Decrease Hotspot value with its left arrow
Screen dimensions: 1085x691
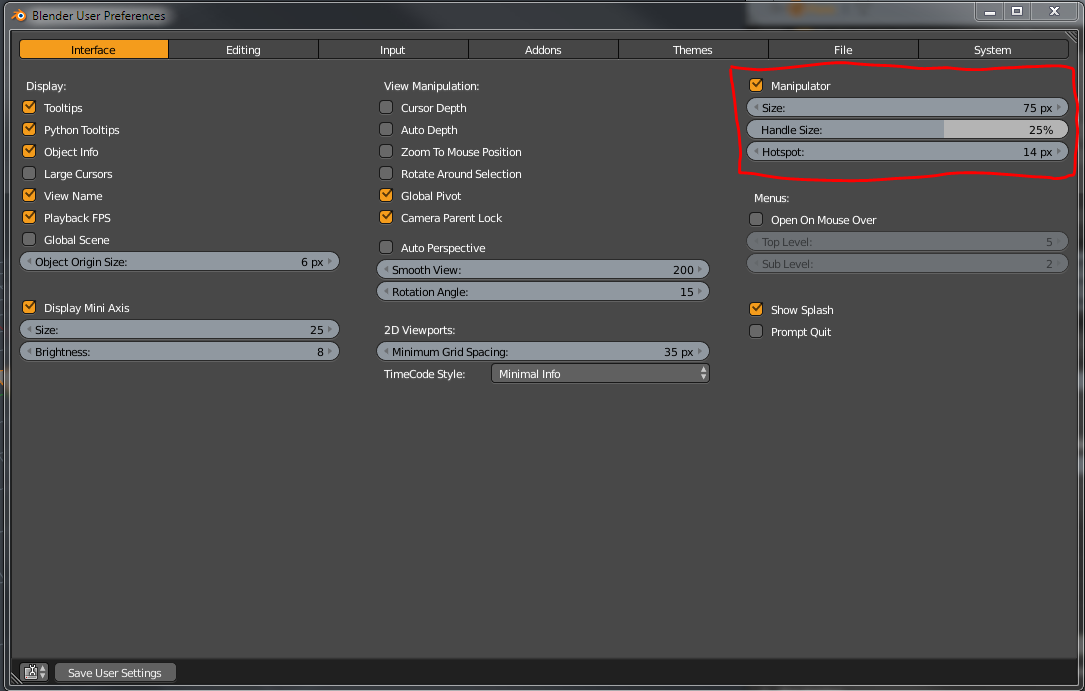(755, 152)
